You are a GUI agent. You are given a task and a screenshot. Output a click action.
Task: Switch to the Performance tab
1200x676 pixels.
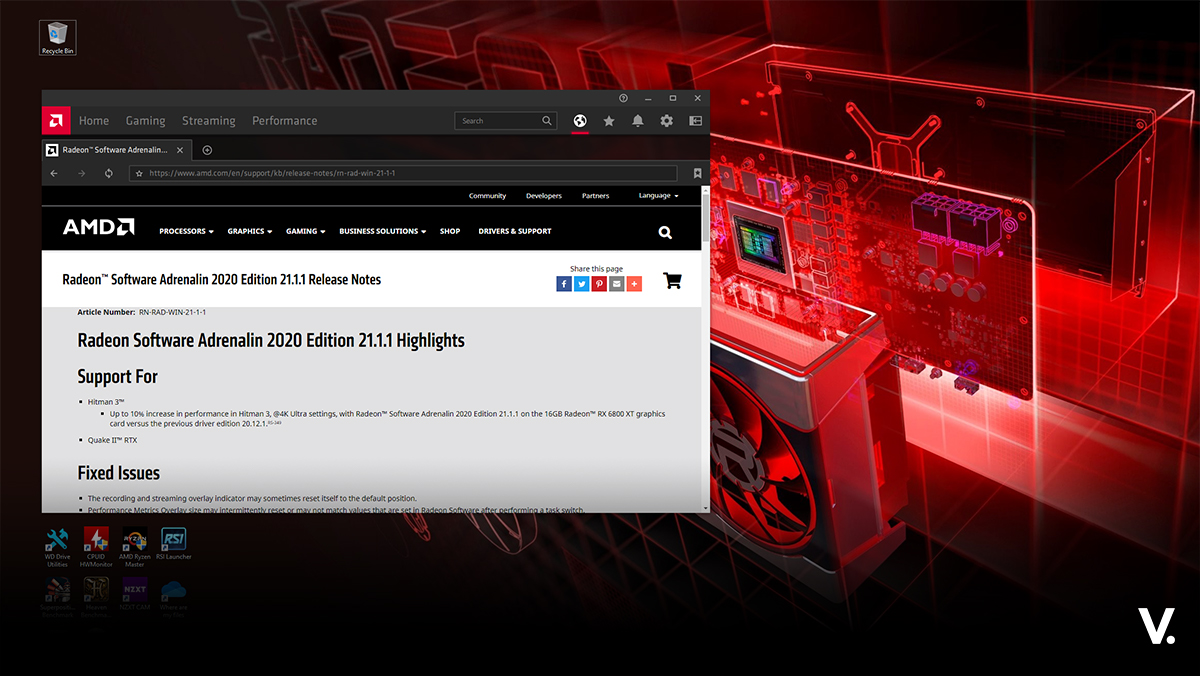point(284,121)
